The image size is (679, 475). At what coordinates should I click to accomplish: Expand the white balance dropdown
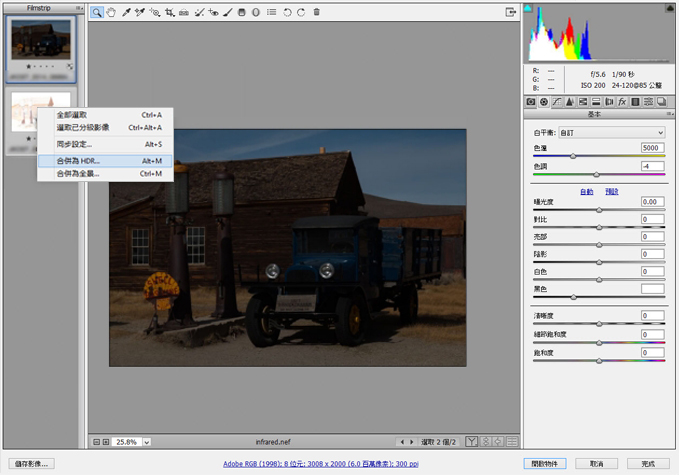click(x=612, y=132)
